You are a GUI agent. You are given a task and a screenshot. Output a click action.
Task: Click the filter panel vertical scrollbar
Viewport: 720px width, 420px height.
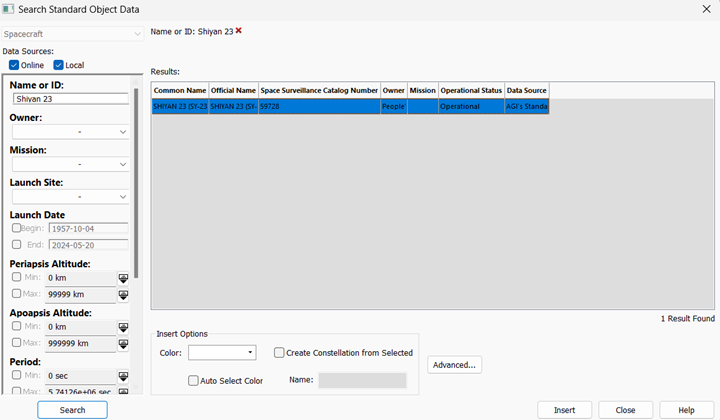pyautogui.click(x=136, y=184)
